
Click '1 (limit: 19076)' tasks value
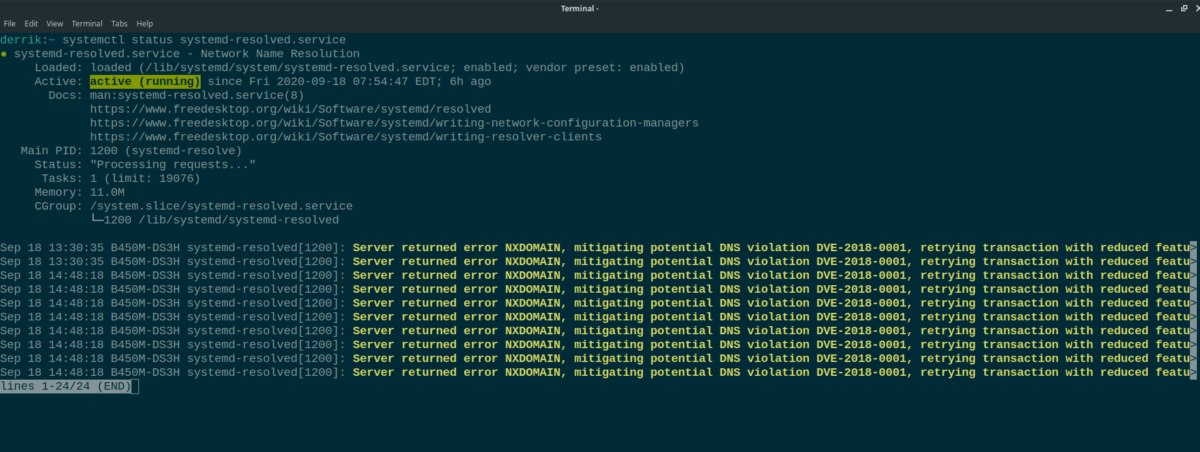[145, 178]
